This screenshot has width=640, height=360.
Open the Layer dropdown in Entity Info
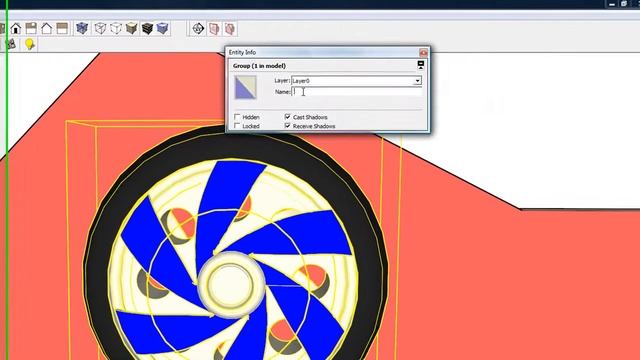pos(417,81)
